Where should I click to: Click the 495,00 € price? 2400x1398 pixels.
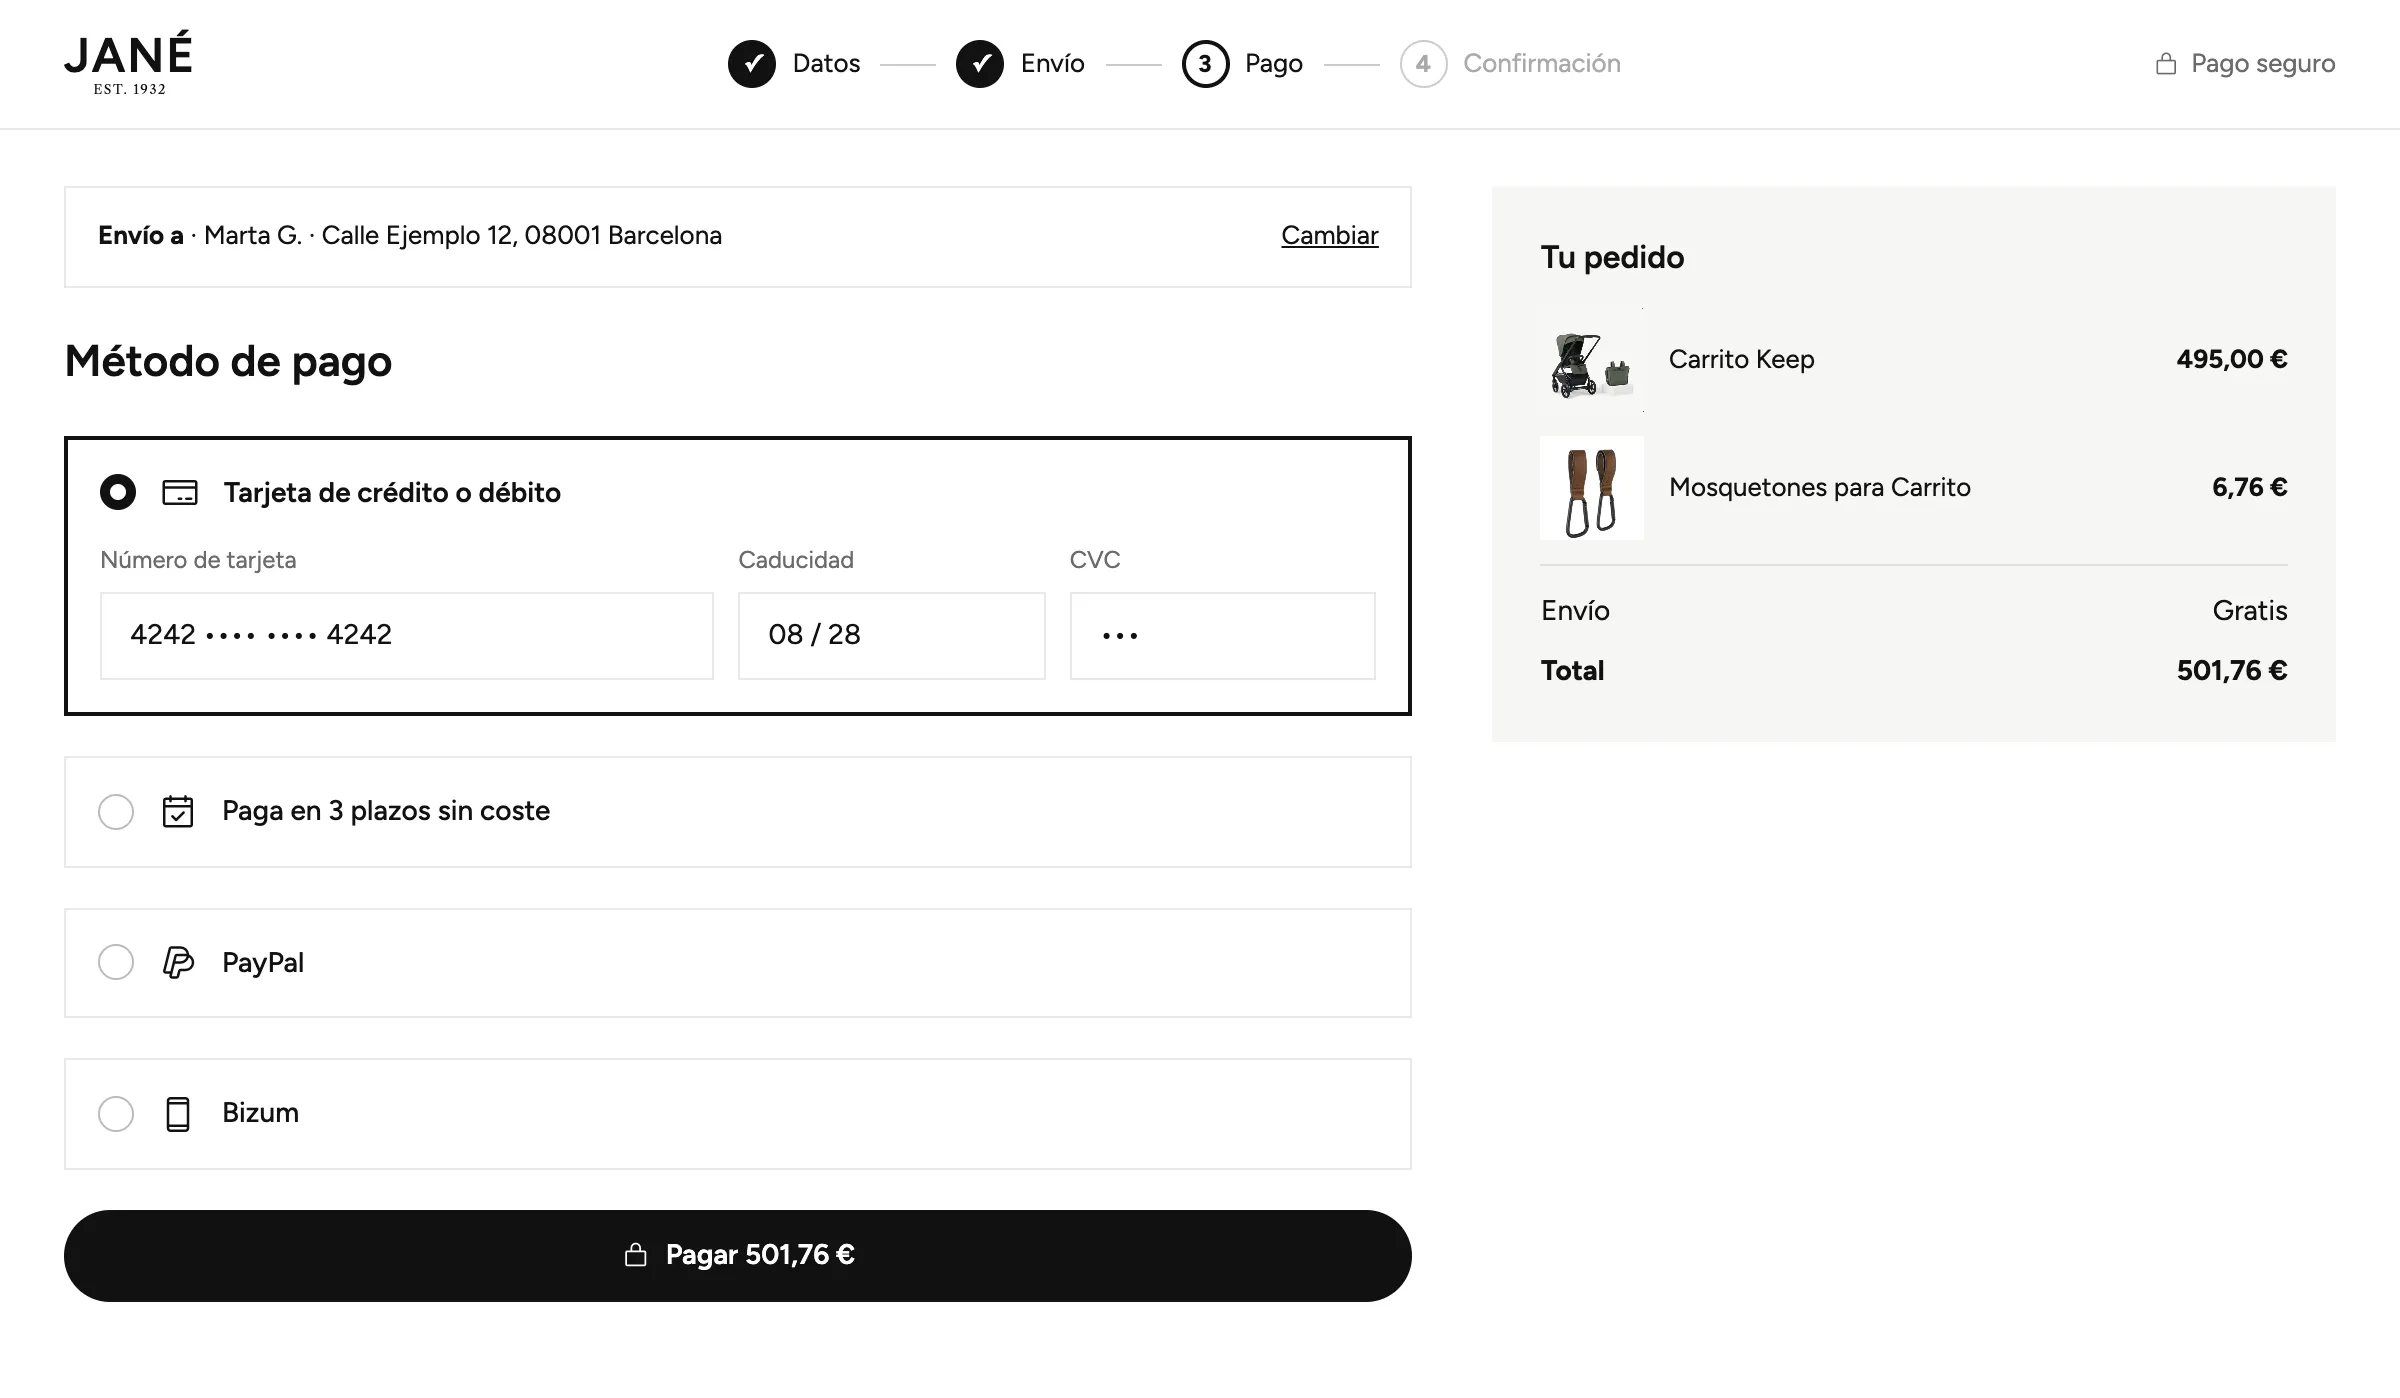point(2232,359)
